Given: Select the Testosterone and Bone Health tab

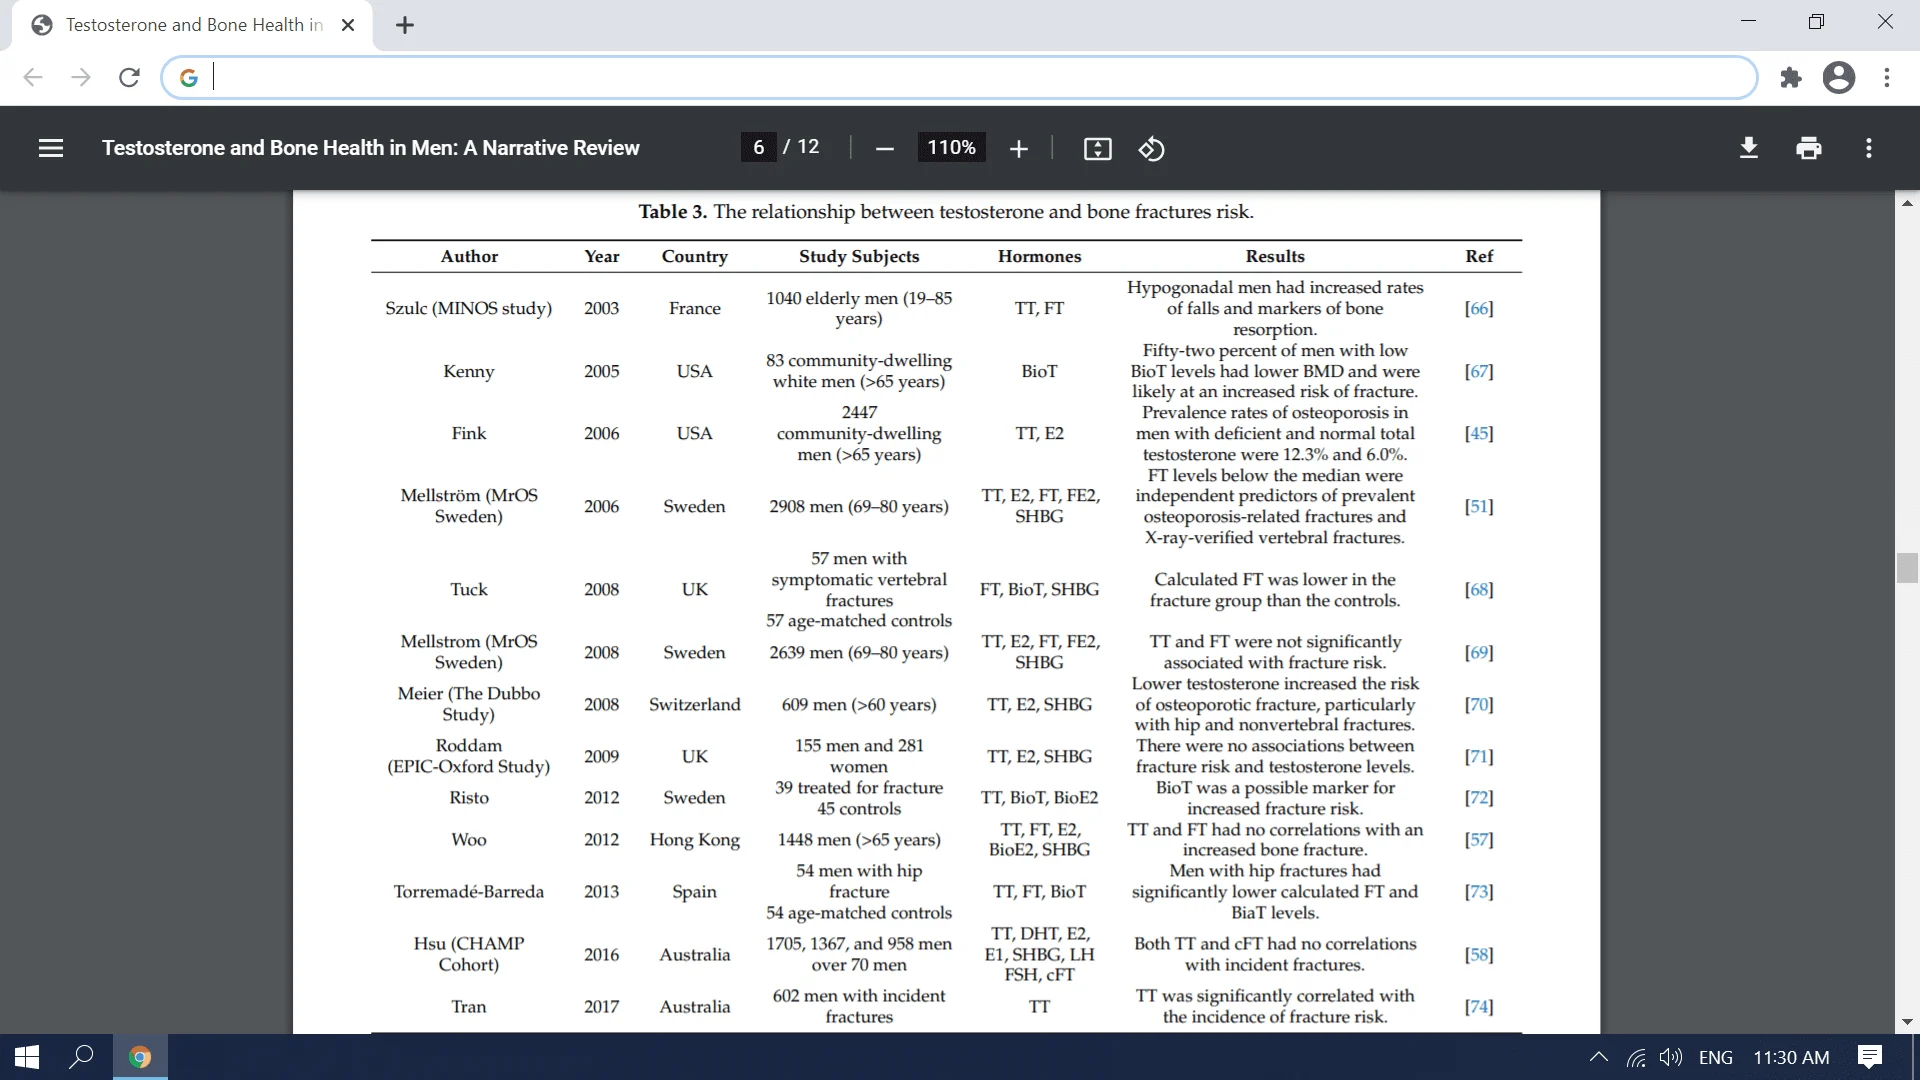Looking at the screenshot, I should click(x=192, y=25).
